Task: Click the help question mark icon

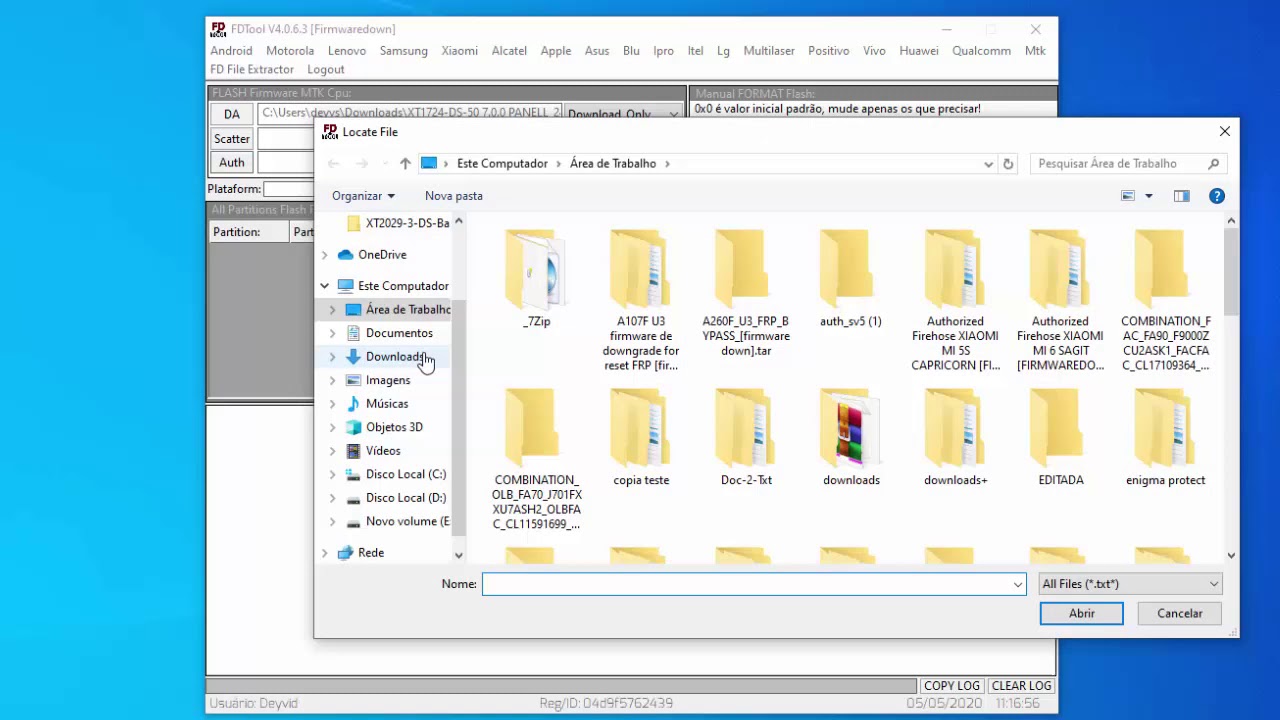Action: click(1216, 196)
